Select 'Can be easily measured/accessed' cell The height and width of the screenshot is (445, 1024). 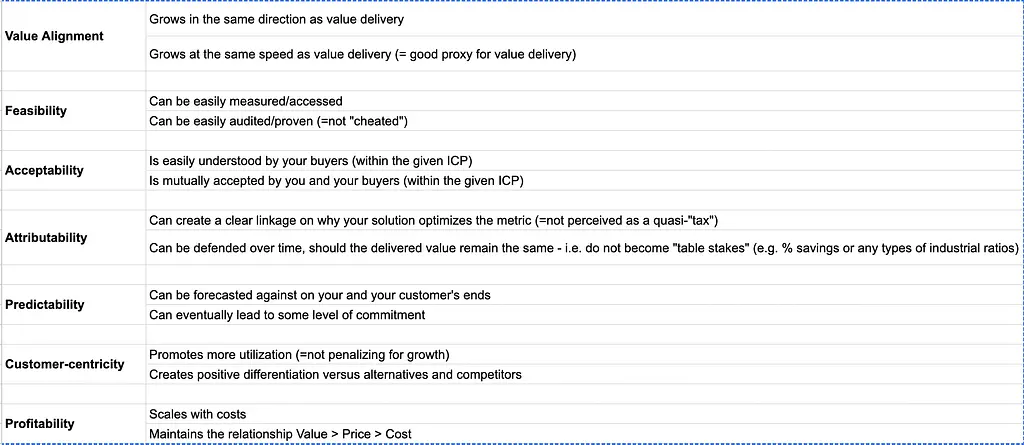(x=246, y=101)
